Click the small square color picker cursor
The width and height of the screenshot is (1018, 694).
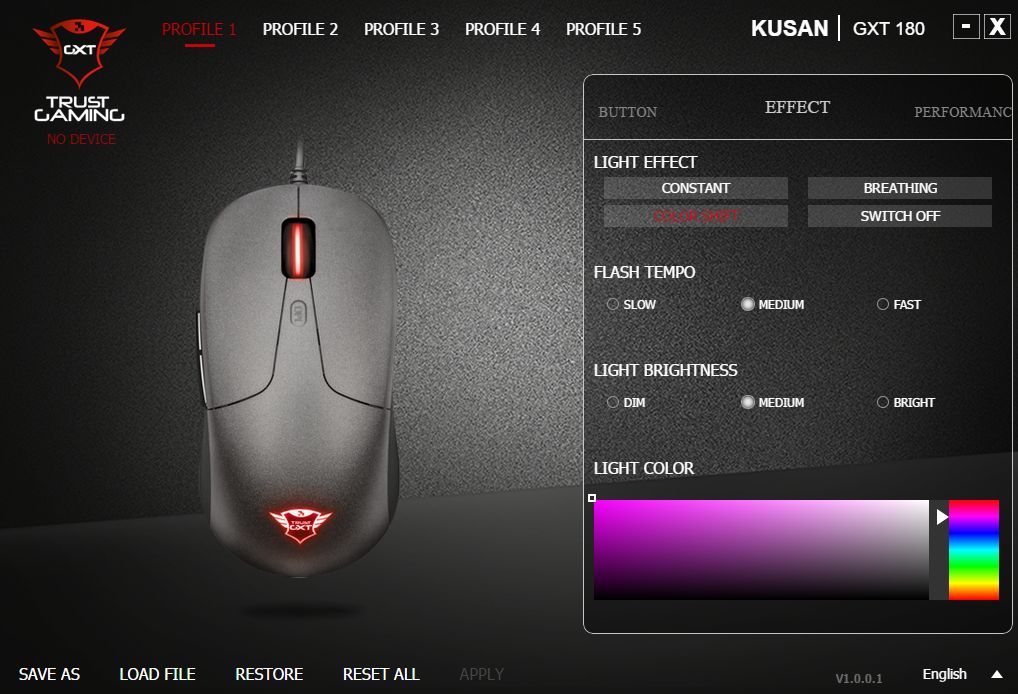click(591, 498)
